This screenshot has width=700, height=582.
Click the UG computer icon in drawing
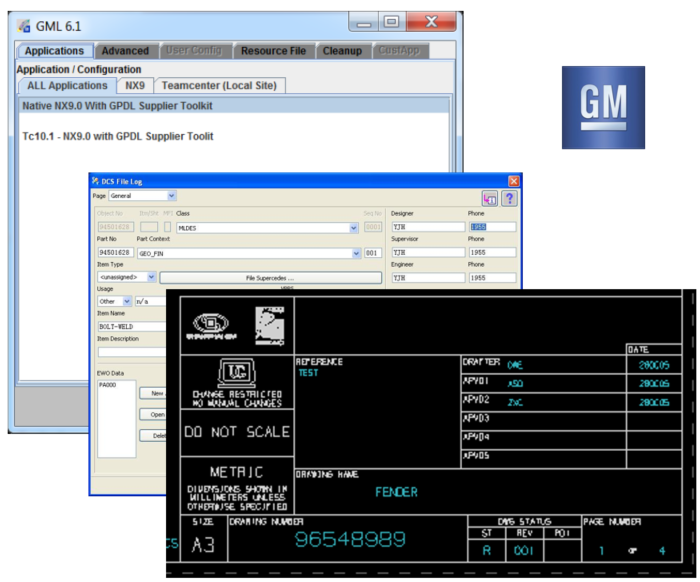[238, 372]
